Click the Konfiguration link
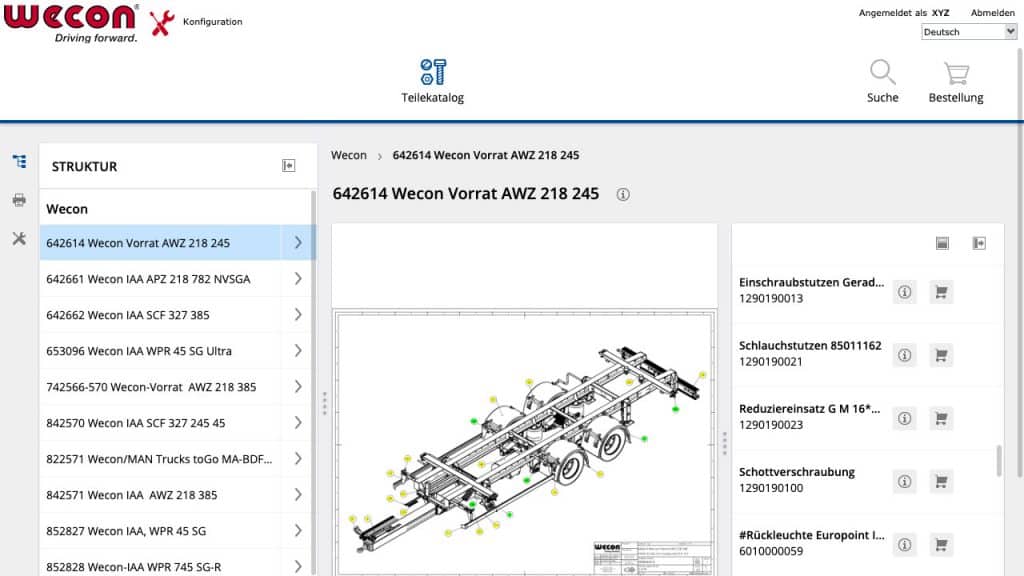Viewport: 1024px width, 576px height. (212, 22)
